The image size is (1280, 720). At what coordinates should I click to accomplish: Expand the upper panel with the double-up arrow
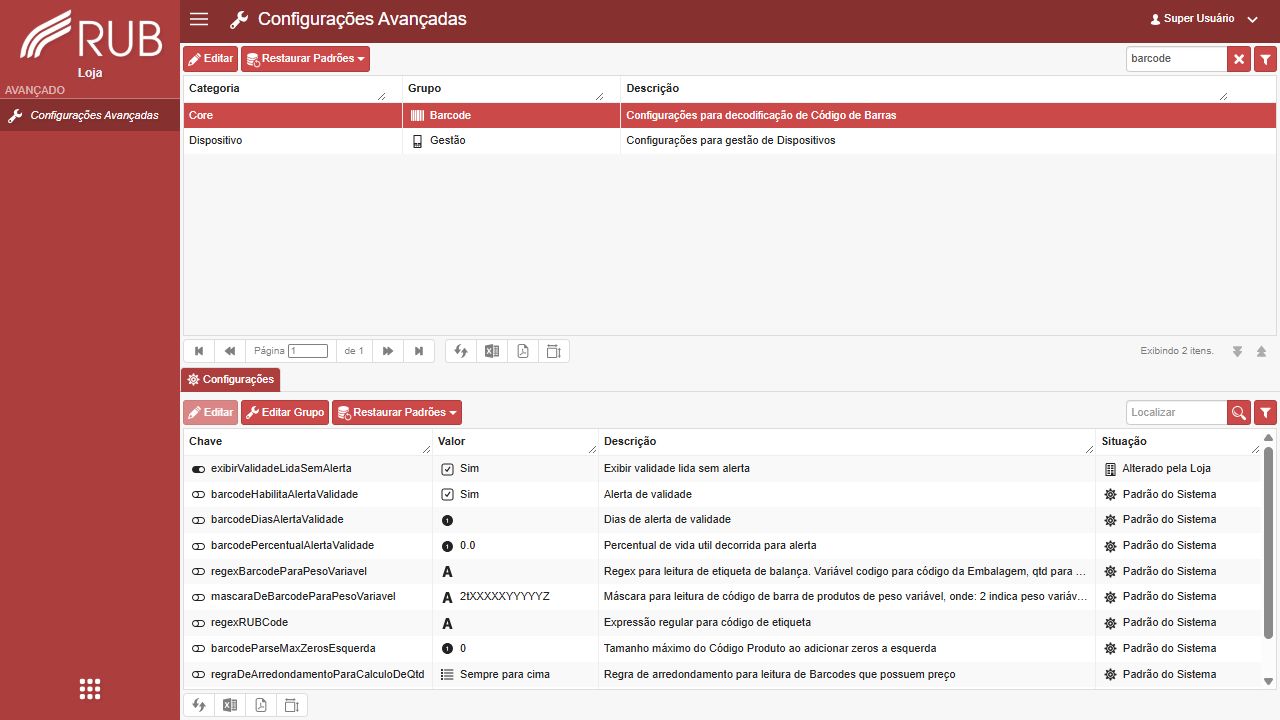coord(1262,351)
